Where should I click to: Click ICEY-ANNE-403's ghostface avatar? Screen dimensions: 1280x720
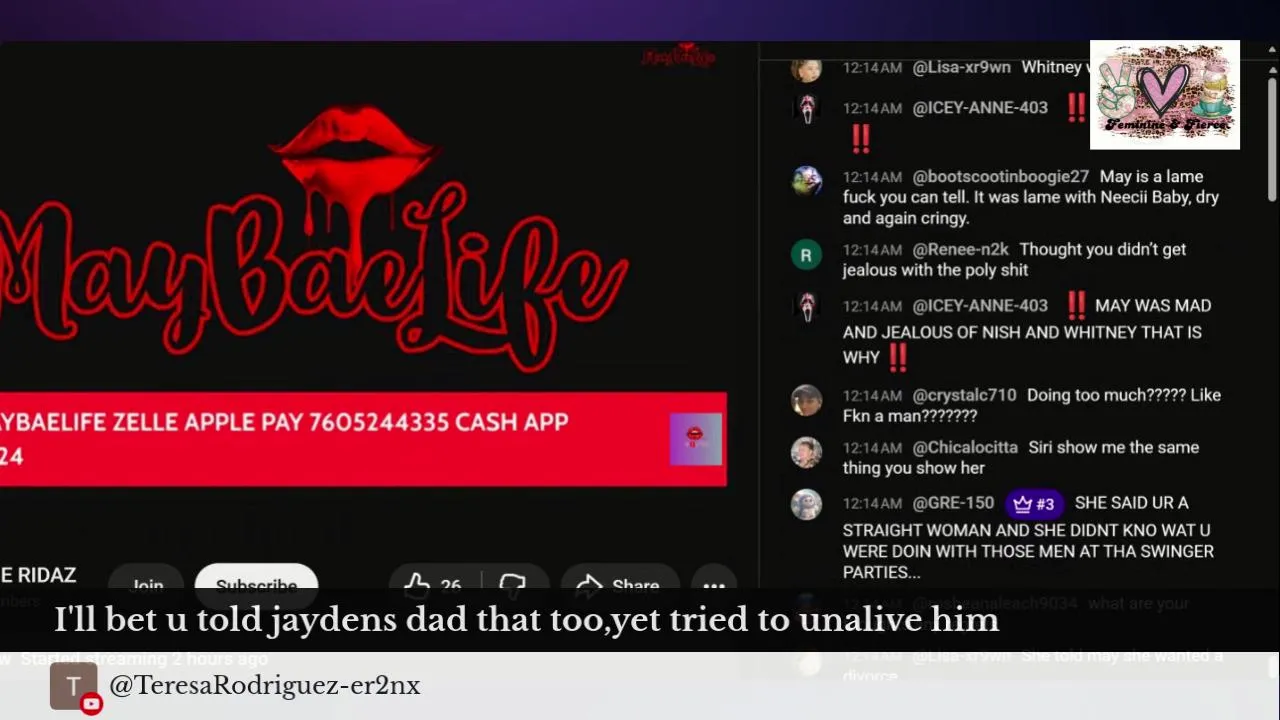[806, 108]
